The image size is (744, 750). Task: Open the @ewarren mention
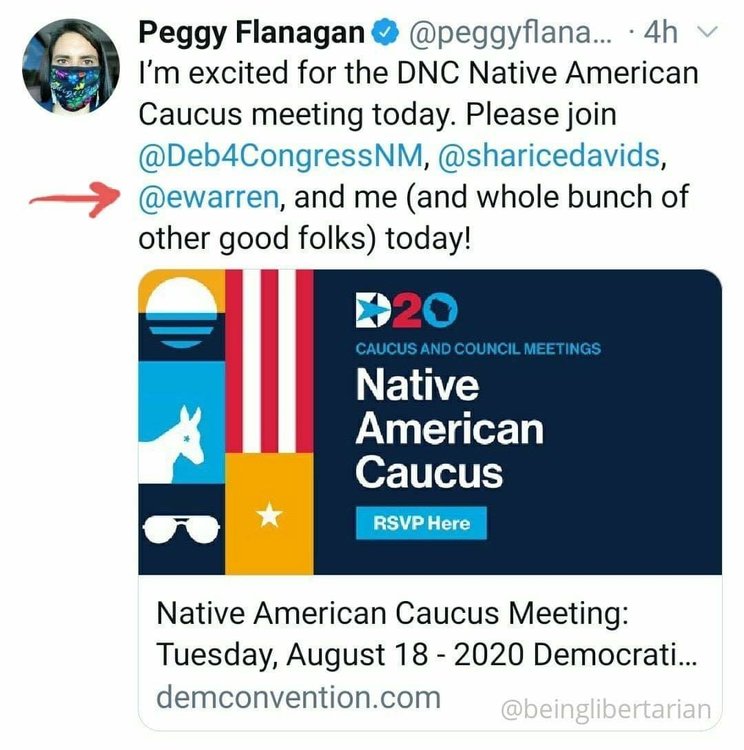209,197
